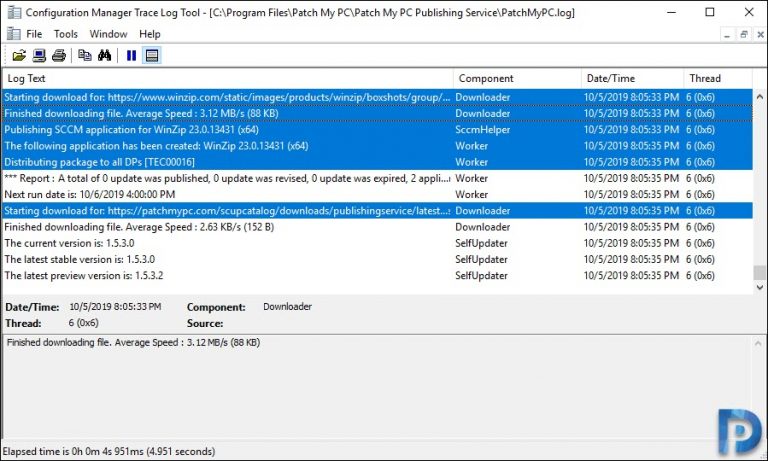This screenshot has height=461, width=768.
Task: Click the log list scrollbar thumb
Action: 760,272
